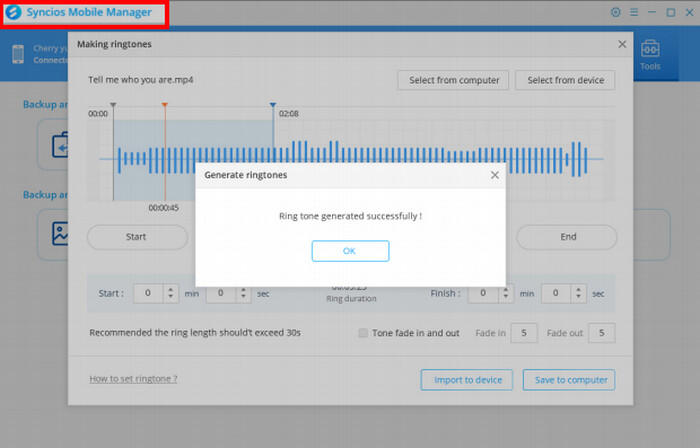The width and height of the screenshot is (700, 448).
Task: Close the Generate ringtones popup
Action: tap(494, 174)
